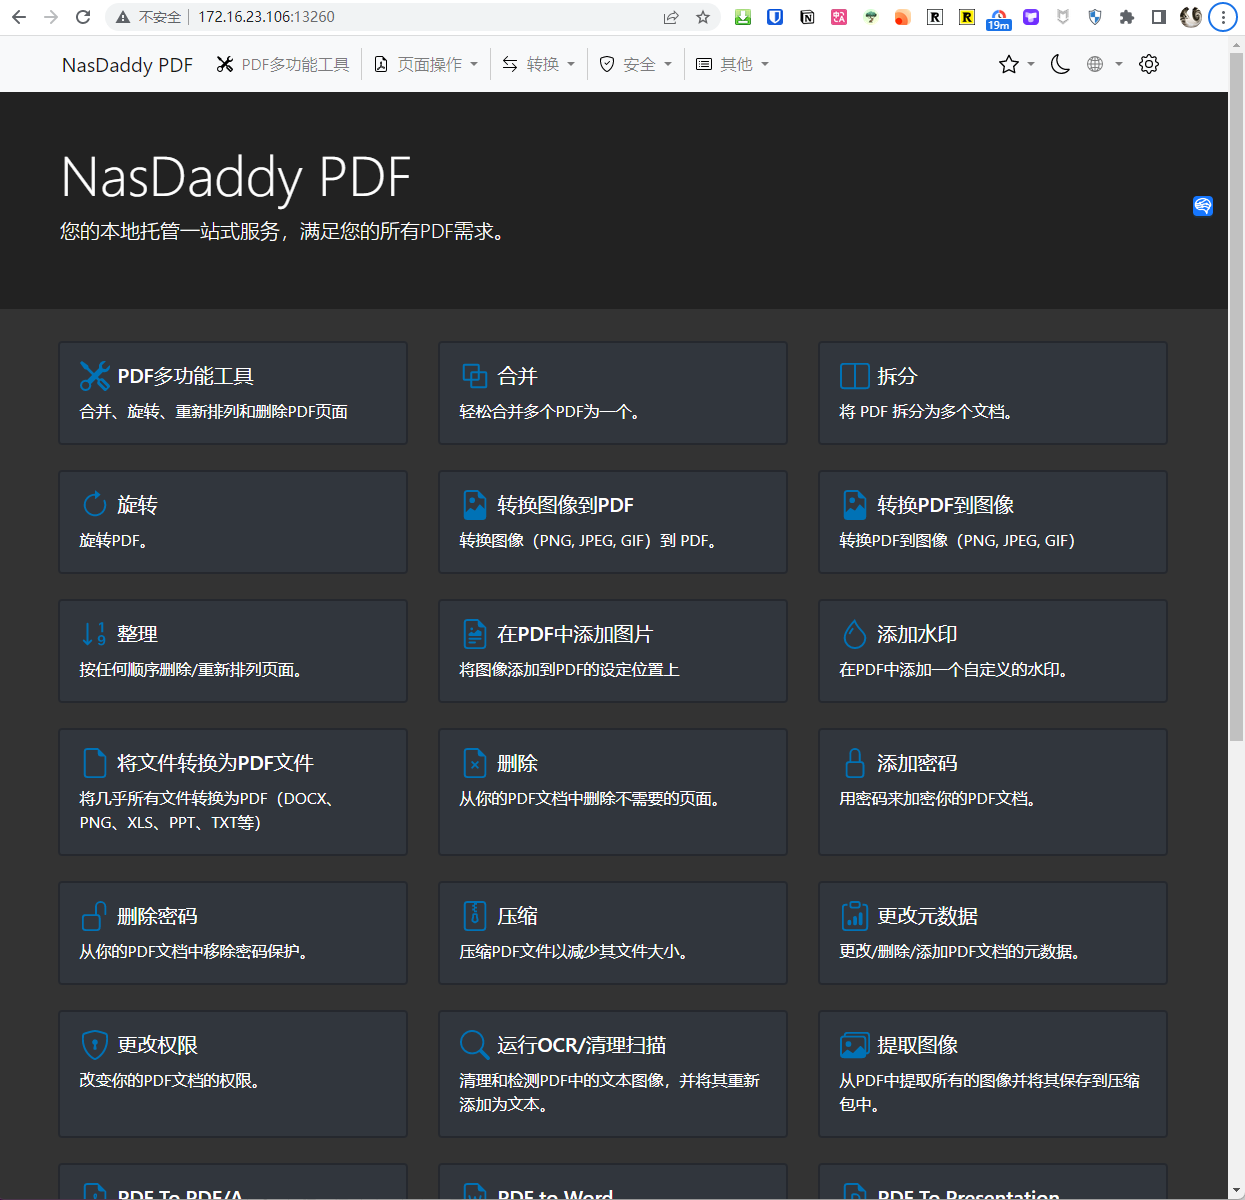Open the 安全 navigation menu
Image resolution: width=1245 pixels, height=1200 pixels.
636,64
